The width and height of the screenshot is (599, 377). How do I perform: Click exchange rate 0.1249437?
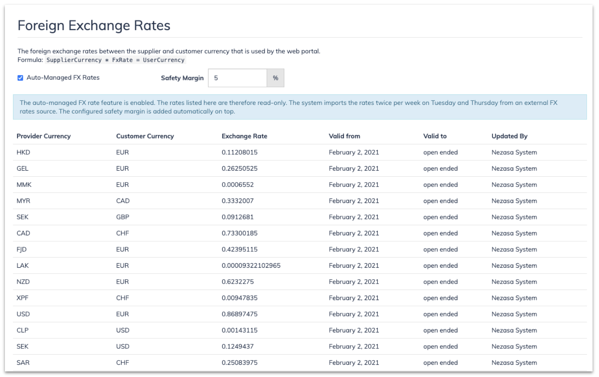point(238,346)
